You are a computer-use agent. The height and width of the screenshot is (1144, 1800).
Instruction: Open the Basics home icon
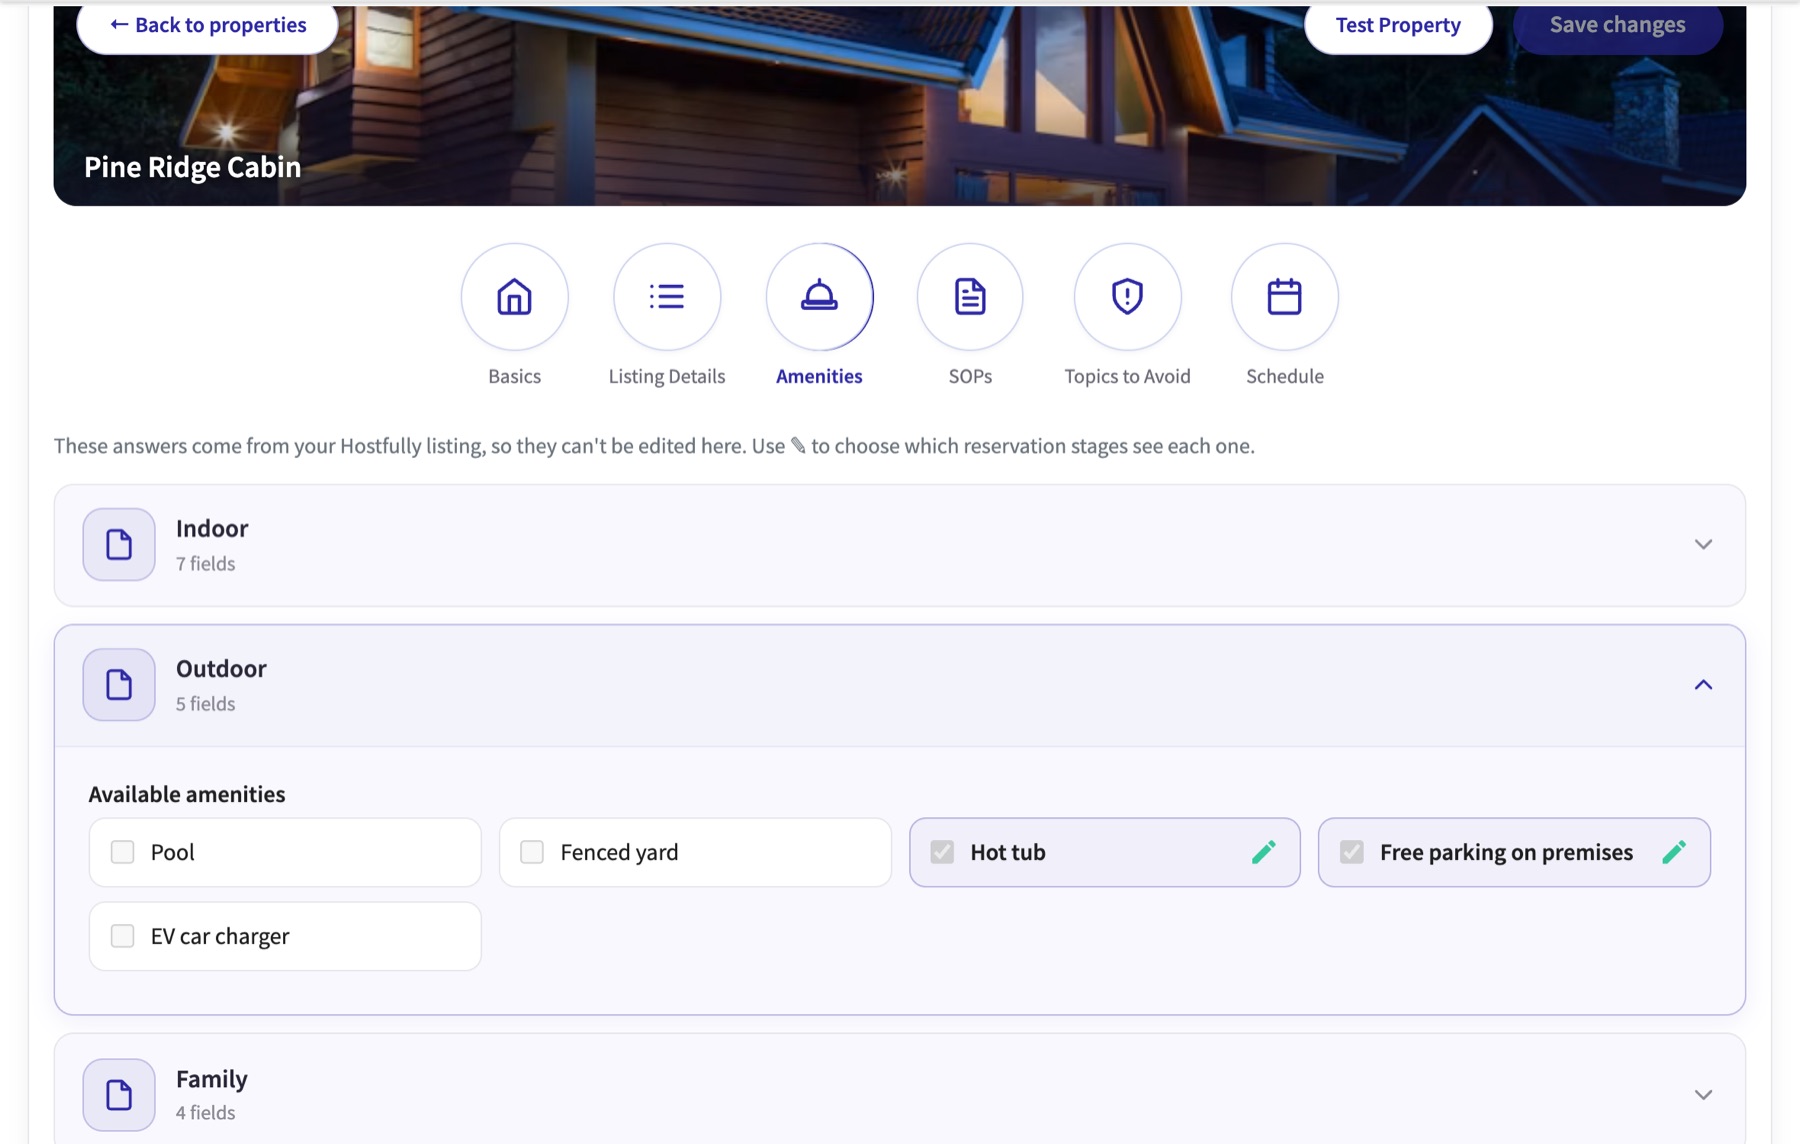514,297
